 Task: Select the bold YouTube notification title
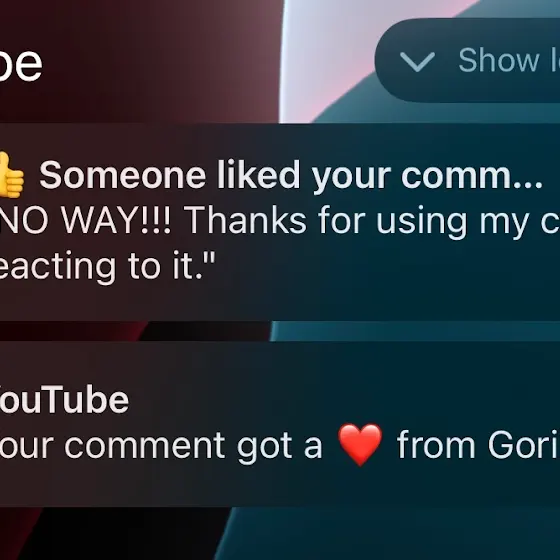point(64,400)
